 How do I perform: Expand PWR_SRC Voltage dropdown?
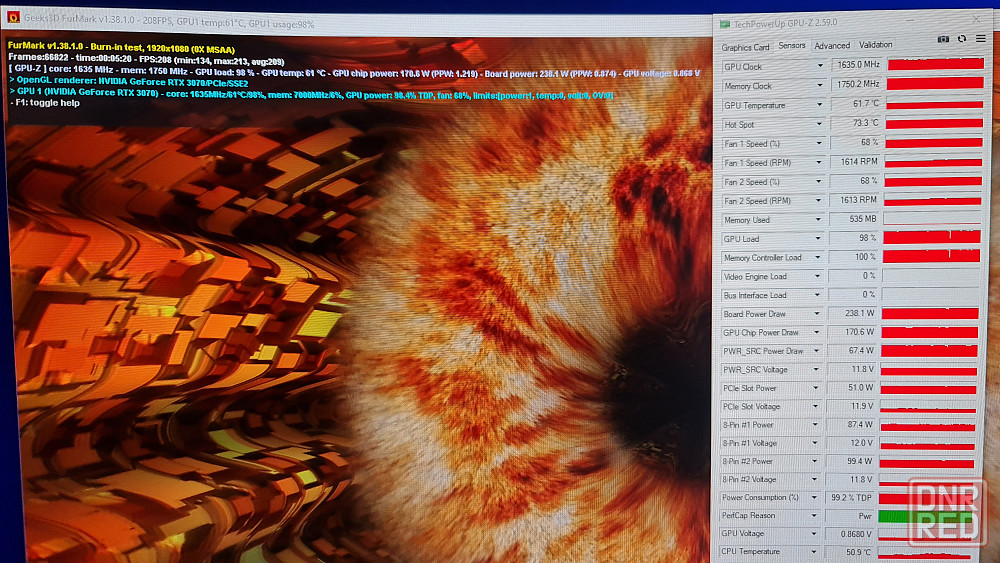click(816, 369)
